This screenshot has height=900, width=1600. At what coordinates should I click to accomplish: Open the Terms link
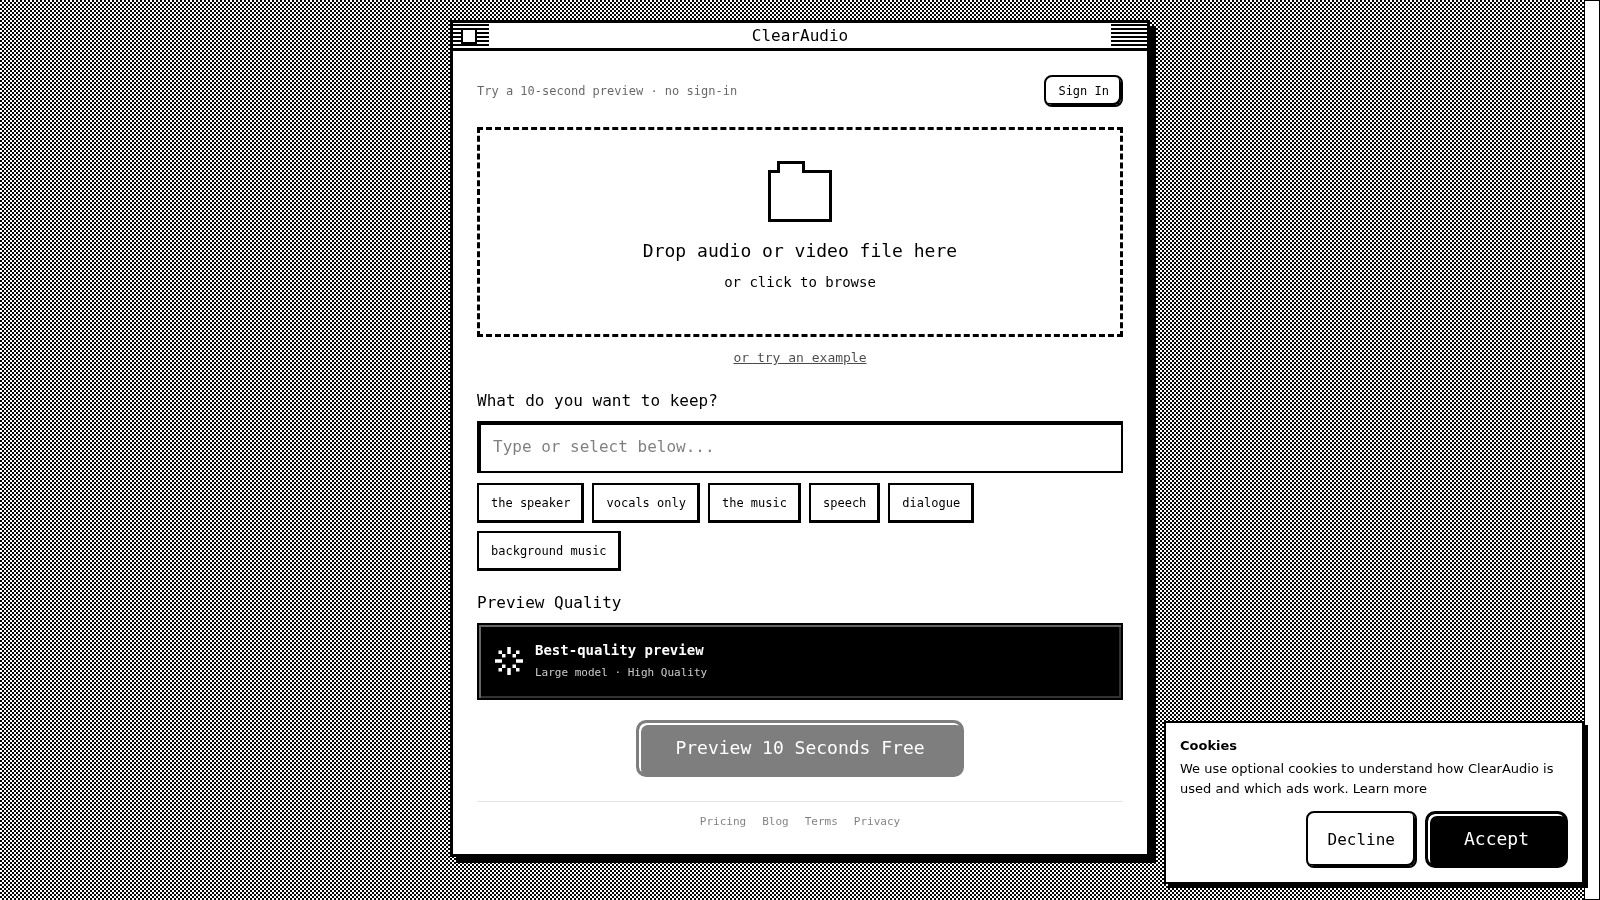point(821,822)
